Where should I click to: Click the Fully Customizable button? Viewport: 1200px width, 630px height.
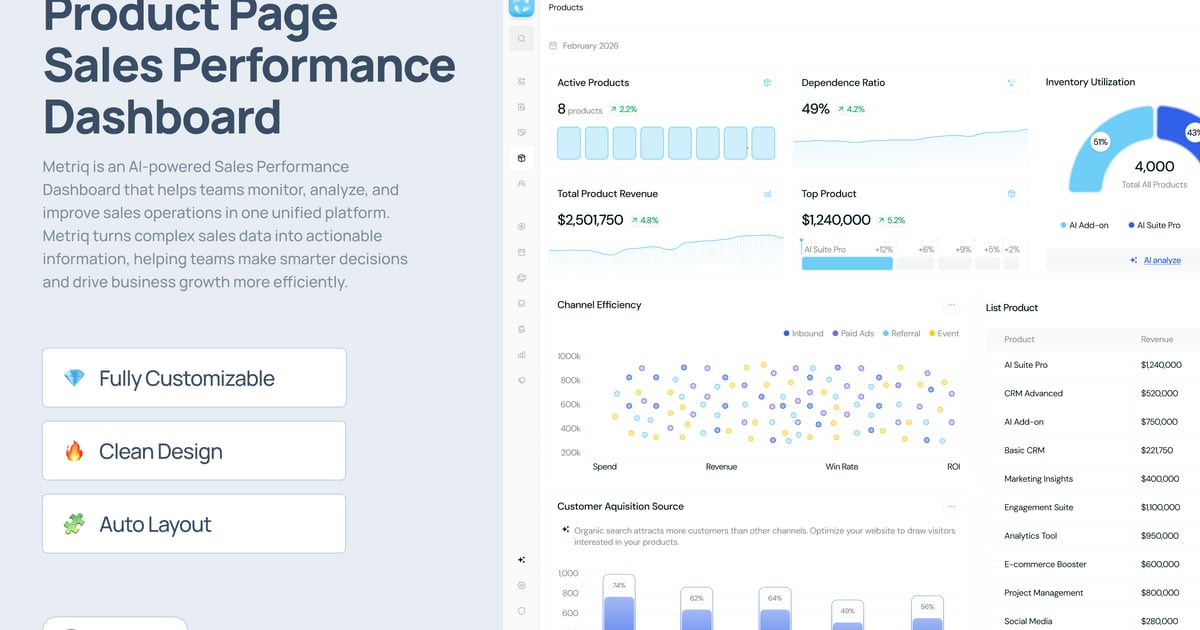click(194, 378)
